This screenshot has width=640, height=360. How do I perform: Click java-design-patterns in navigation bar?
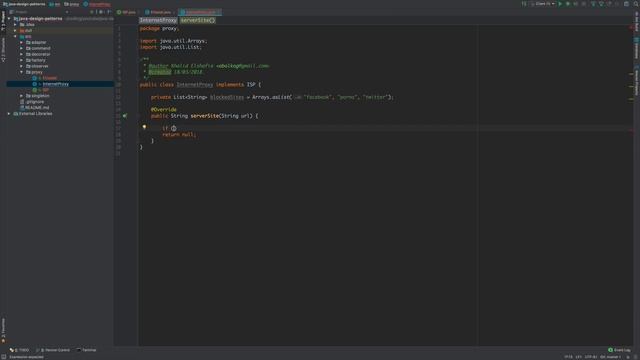pyautogui.click(x=24, y=4)
